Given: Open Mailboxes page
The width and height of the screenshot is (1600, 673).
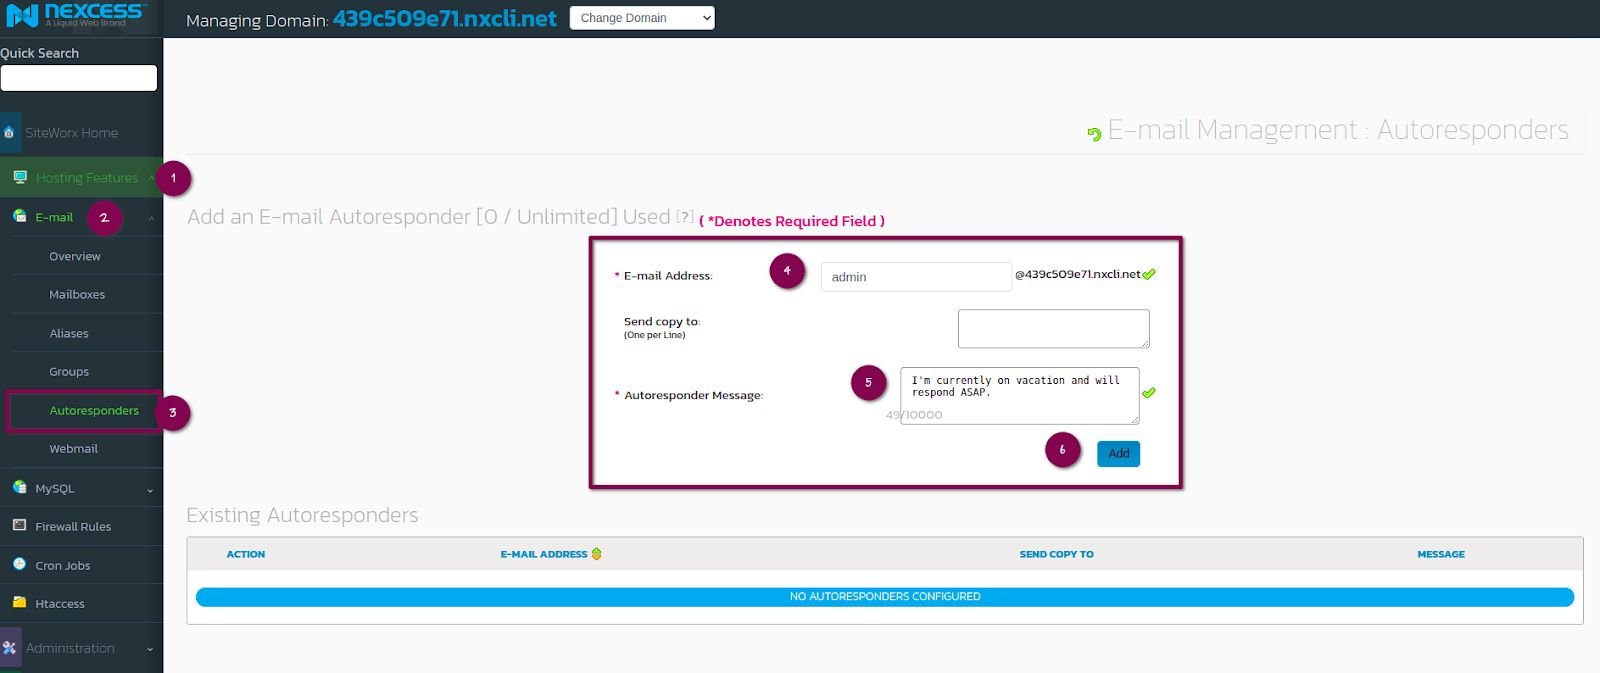Looking at the screenshot, I should click(x=77, y=295).
